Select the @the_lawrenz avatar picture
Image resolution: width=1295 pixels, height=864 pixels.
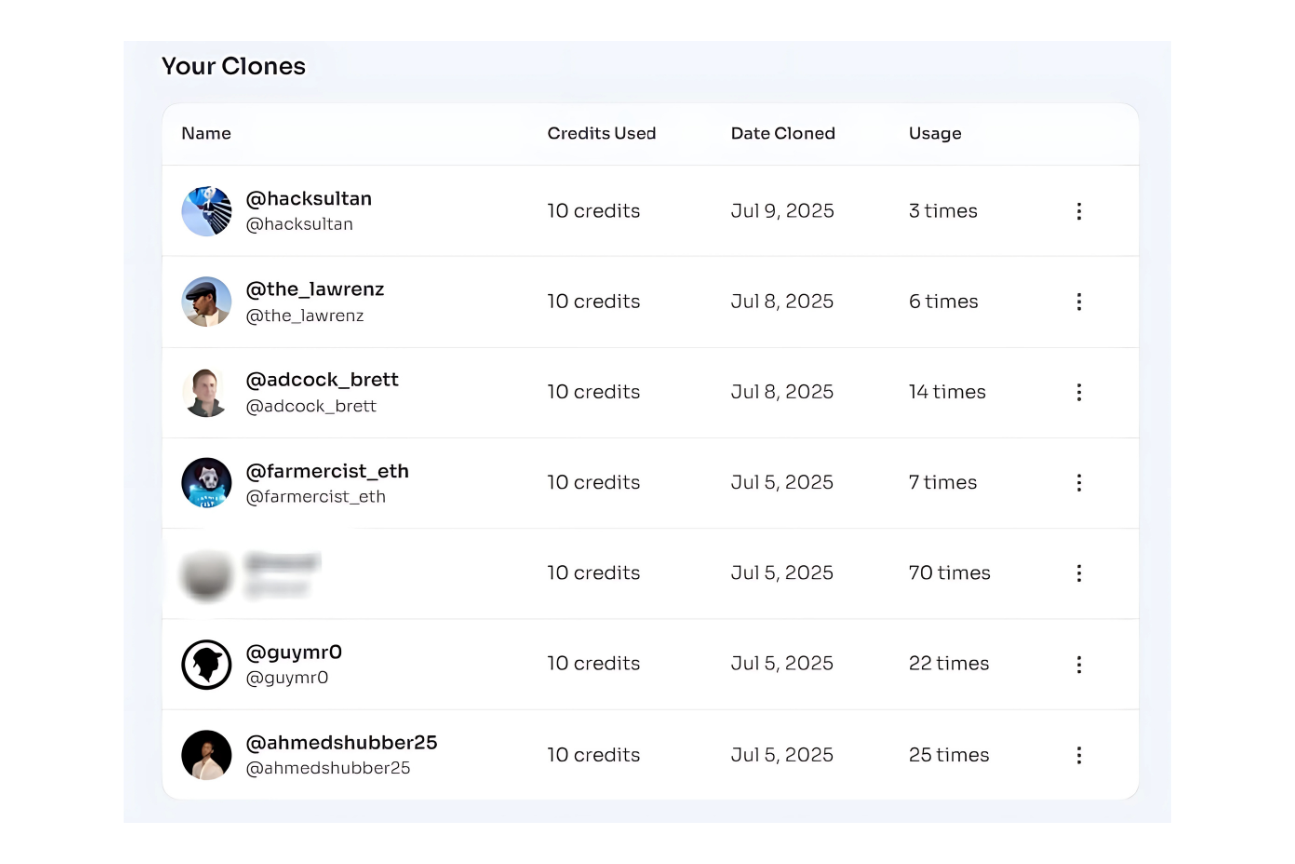click(206, 302)
